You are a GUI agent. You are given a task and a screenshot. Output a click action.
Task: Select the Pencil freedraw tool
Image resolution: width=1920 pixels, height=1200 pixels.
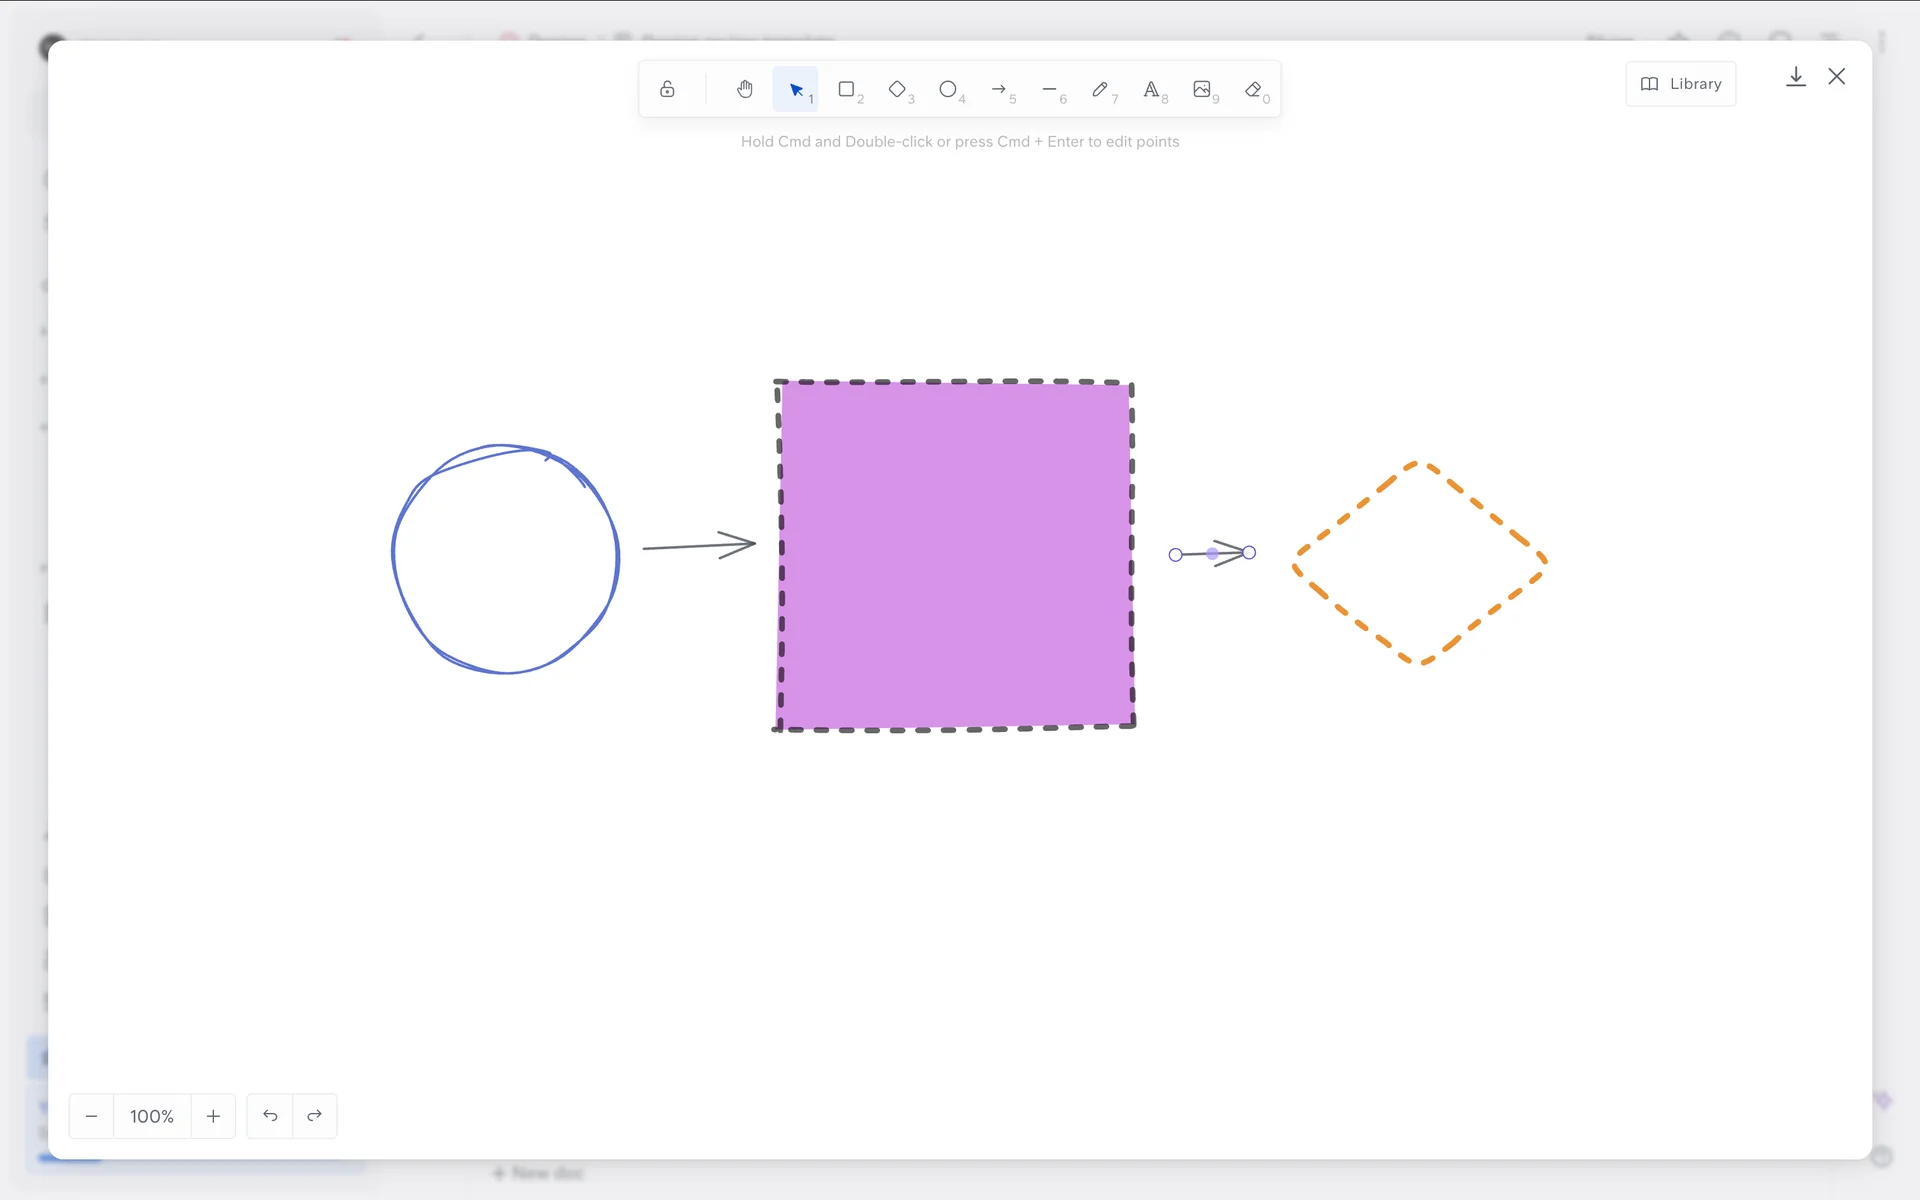tap(1100, 89)
